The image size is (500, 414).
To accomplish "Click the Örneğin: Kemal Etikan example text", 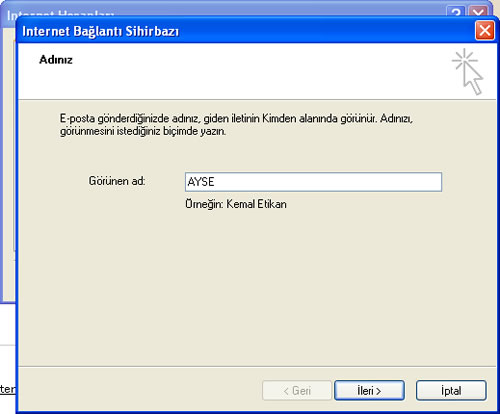I will tap(236, 204).
